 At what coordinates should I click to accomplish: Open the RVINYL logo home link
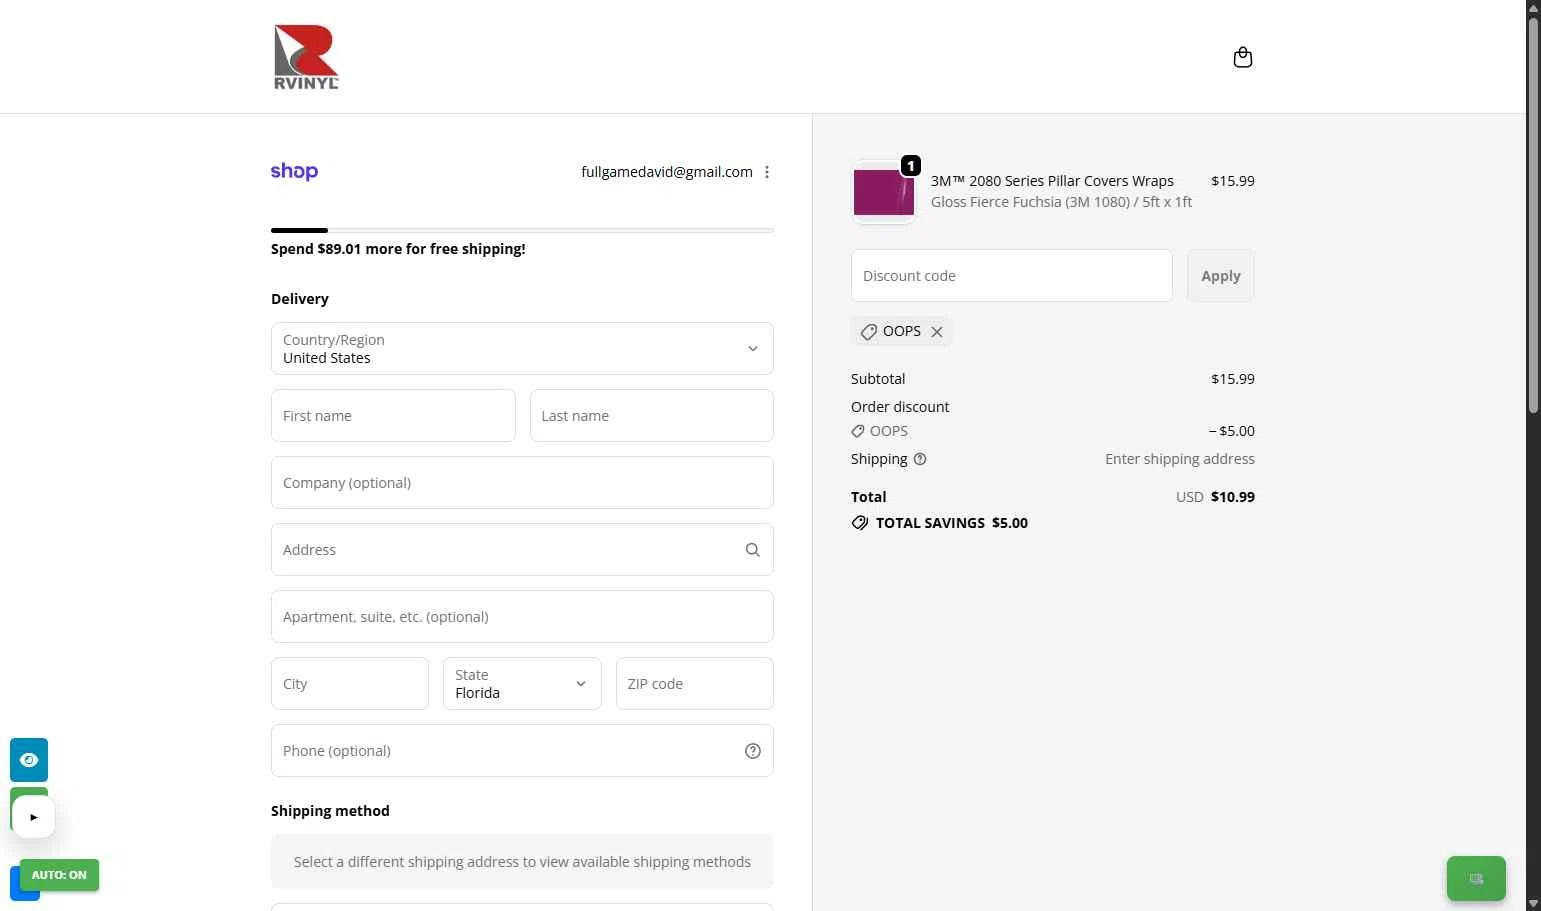coord(306,57)
